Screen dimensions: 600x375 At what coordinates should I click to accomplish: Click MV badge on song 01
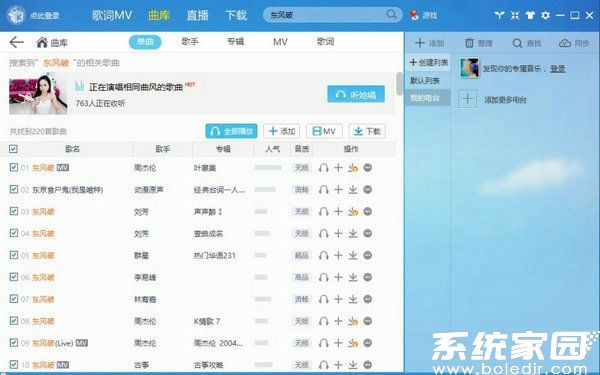pyautogui.click(x=63, y=167)
